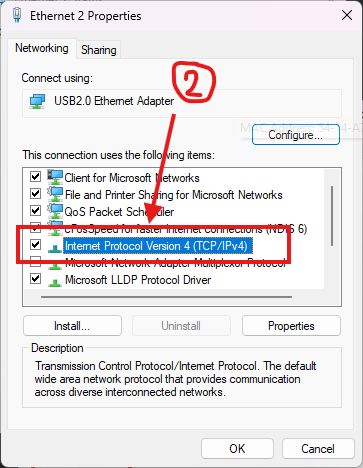This screenshot has height=468, width=363.
Task: Select the Client for Microsoft Networks icon
Action: tap(55, 177)
